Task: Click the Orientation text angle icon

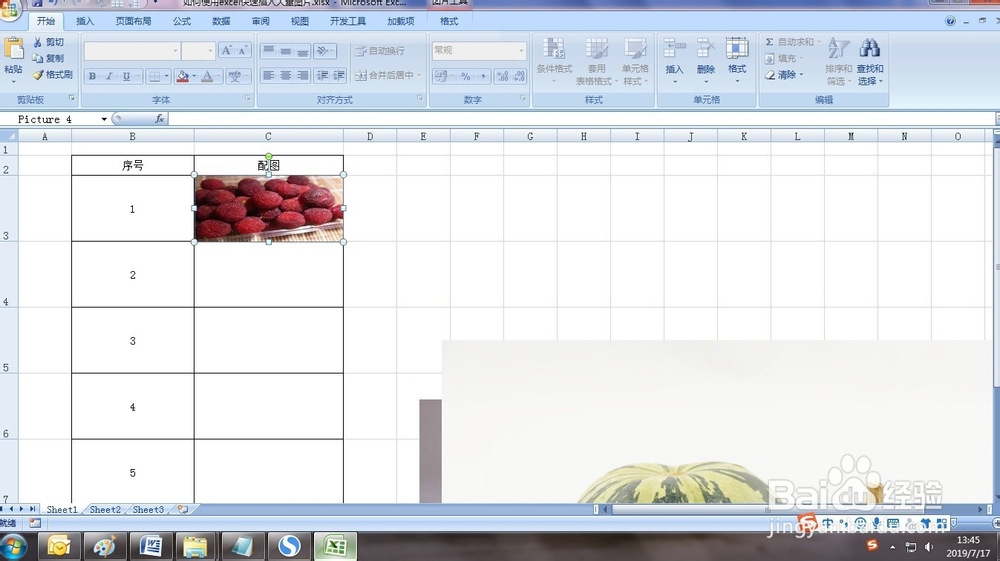Action: click(x=323, y=50)
